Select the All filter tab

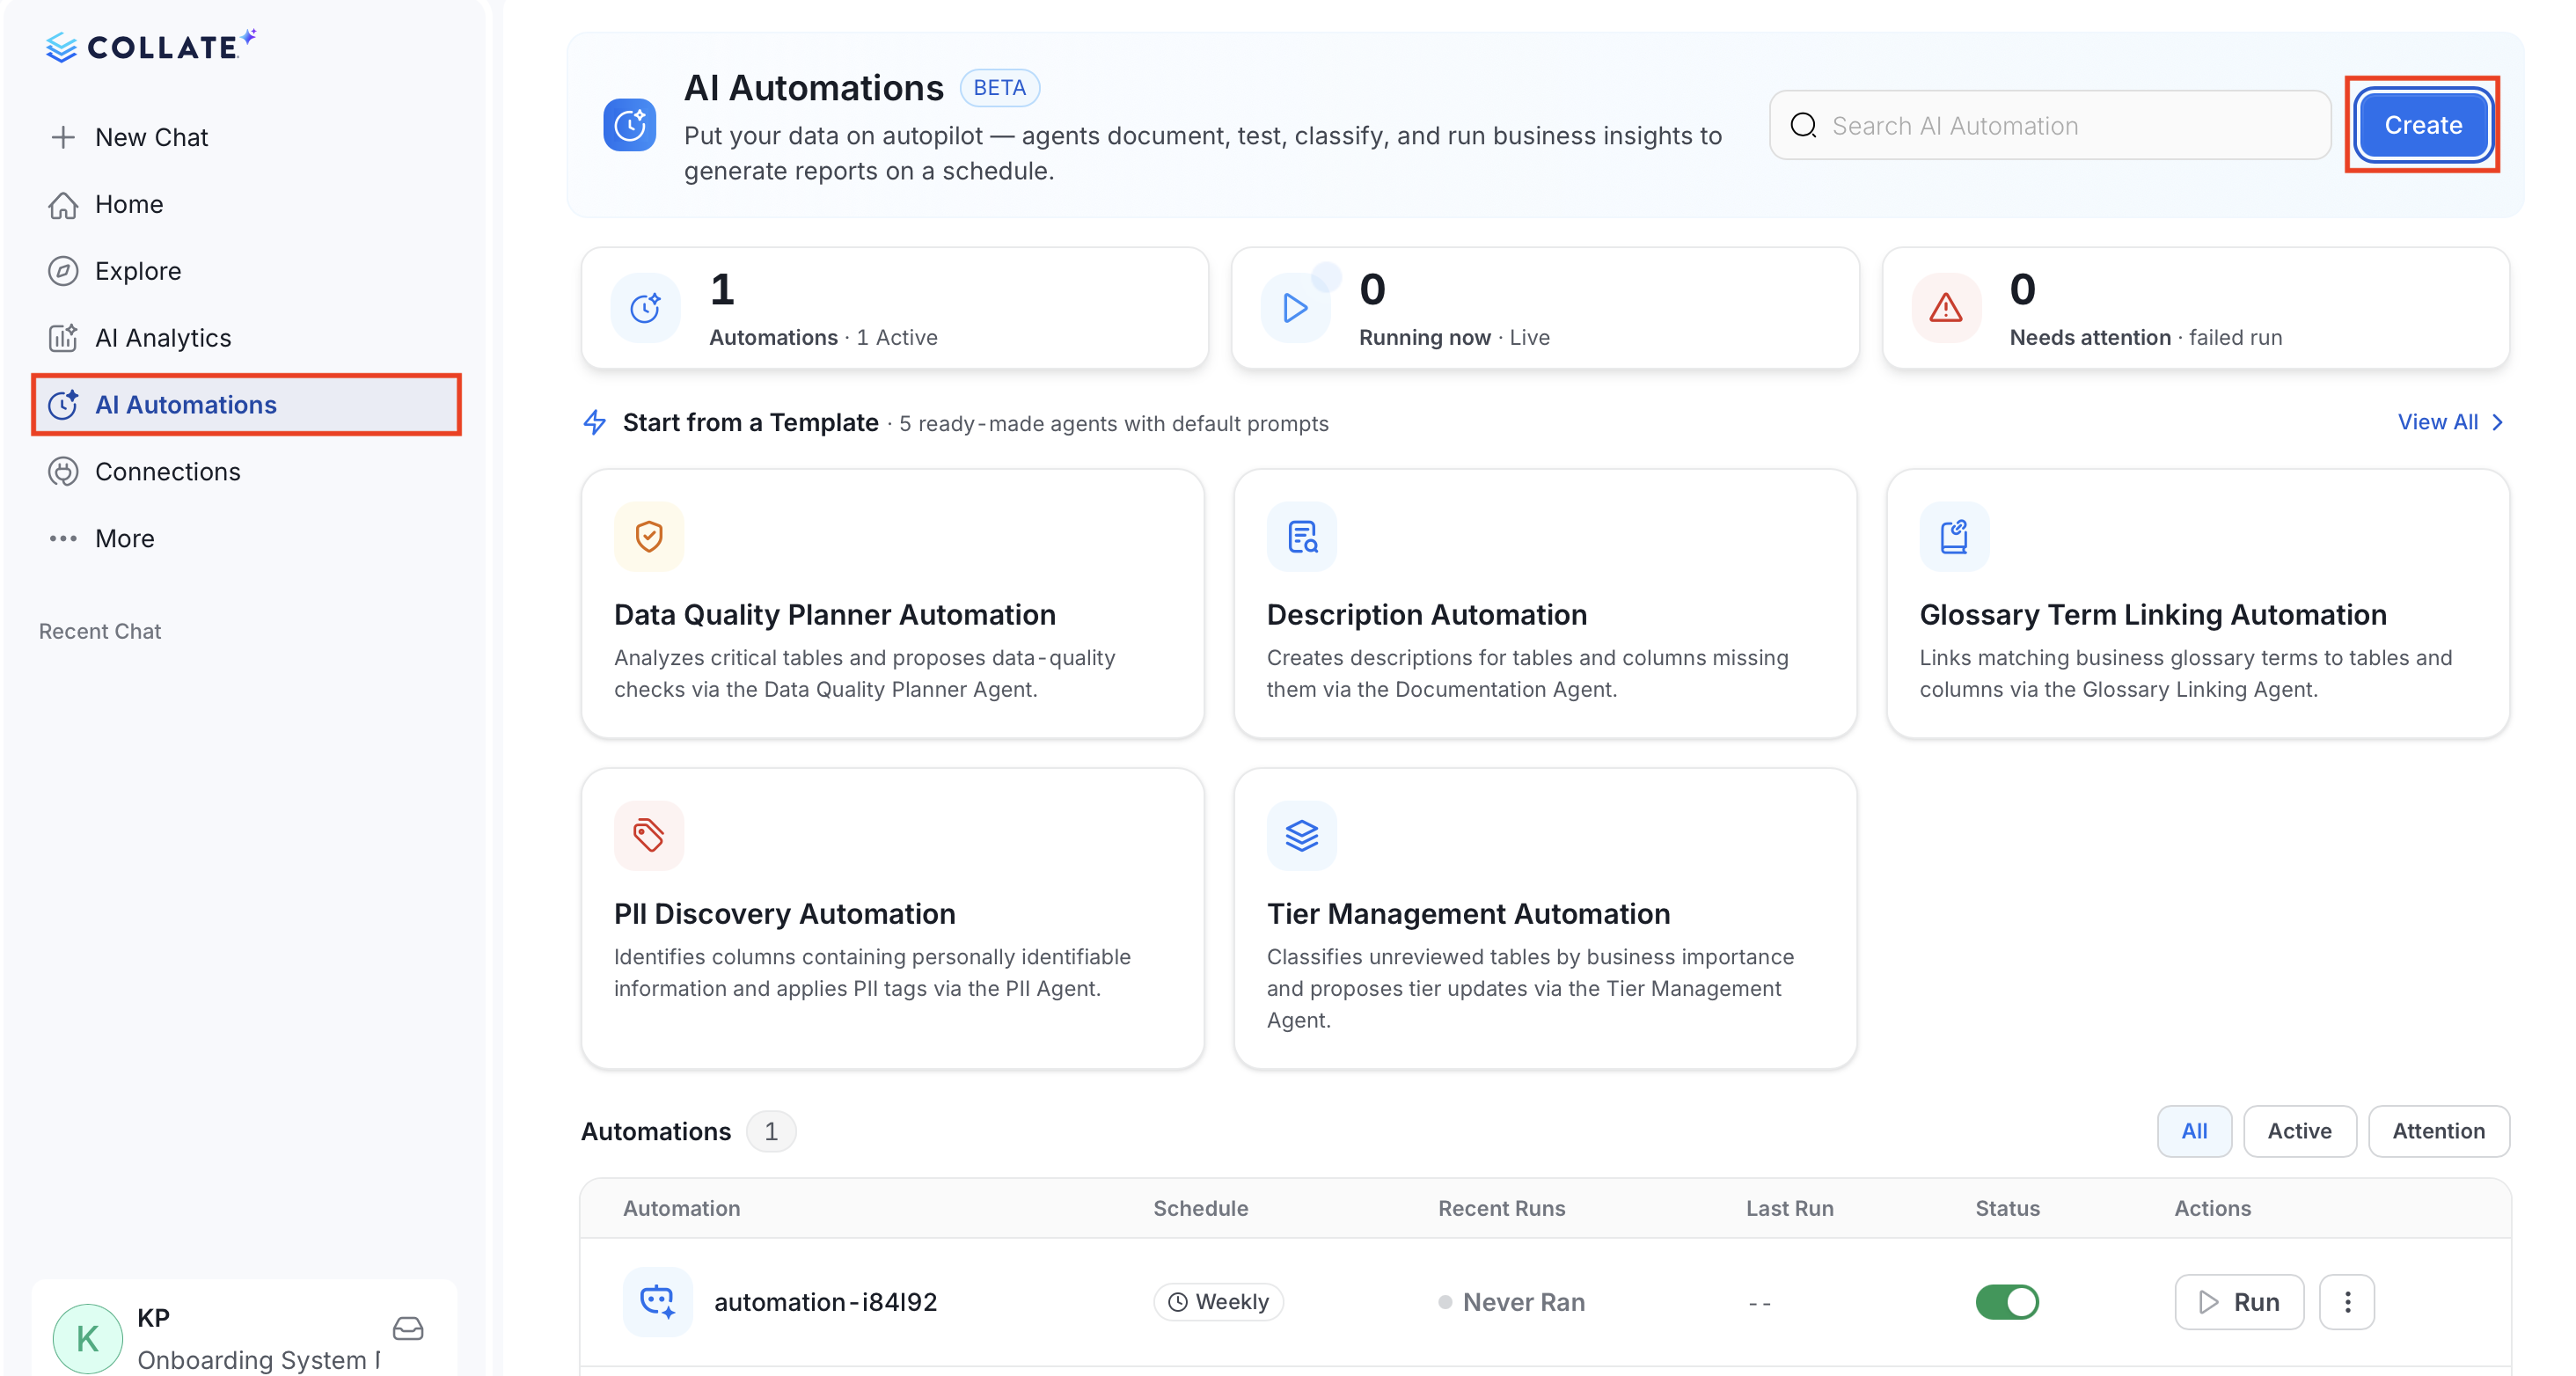point(2194,1131)
